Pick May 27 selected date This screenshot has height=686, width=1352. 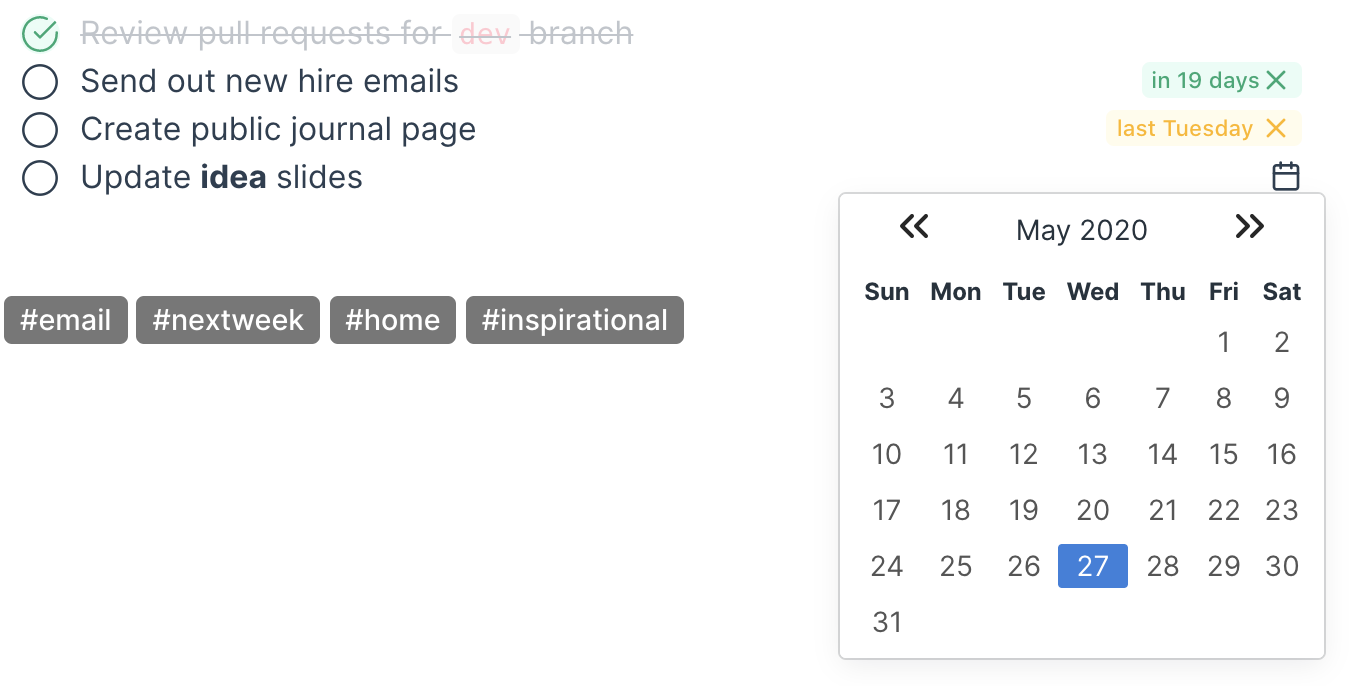tap(1092, 566)
